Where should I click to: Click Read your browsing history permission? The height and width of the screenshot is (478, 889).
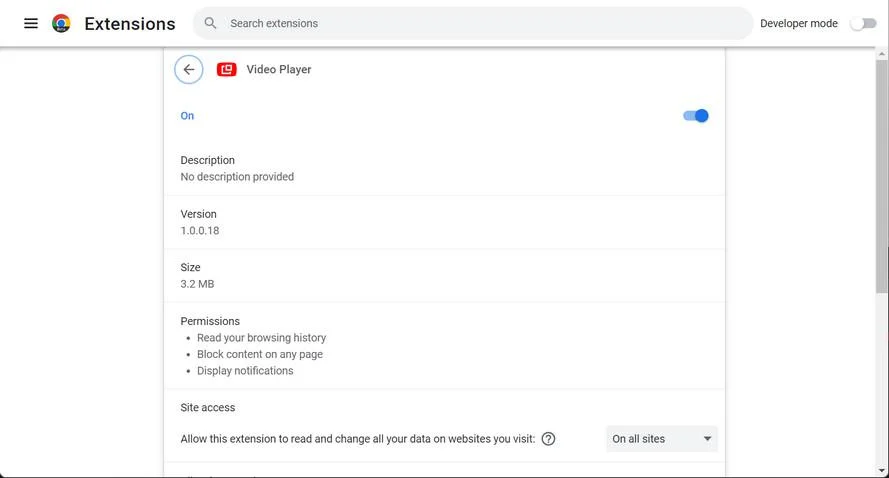coord(261,338)
